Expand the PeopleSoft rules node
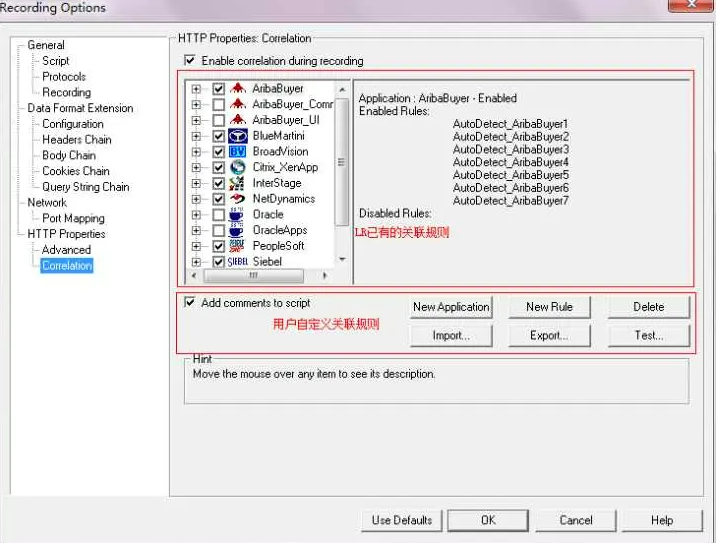The height and width of the screenshot is (543, 716). coord(196,246)
